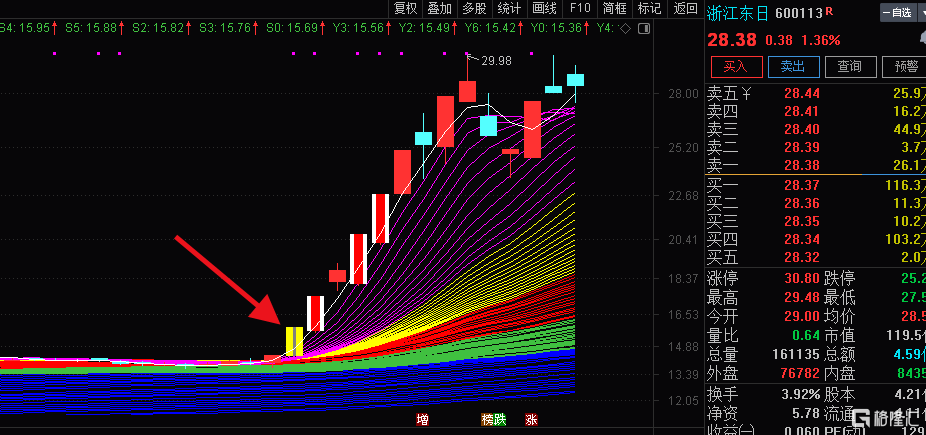926x435 pixels.
Task: Select the latest cyan candlestick
Action: pos(575,80)
